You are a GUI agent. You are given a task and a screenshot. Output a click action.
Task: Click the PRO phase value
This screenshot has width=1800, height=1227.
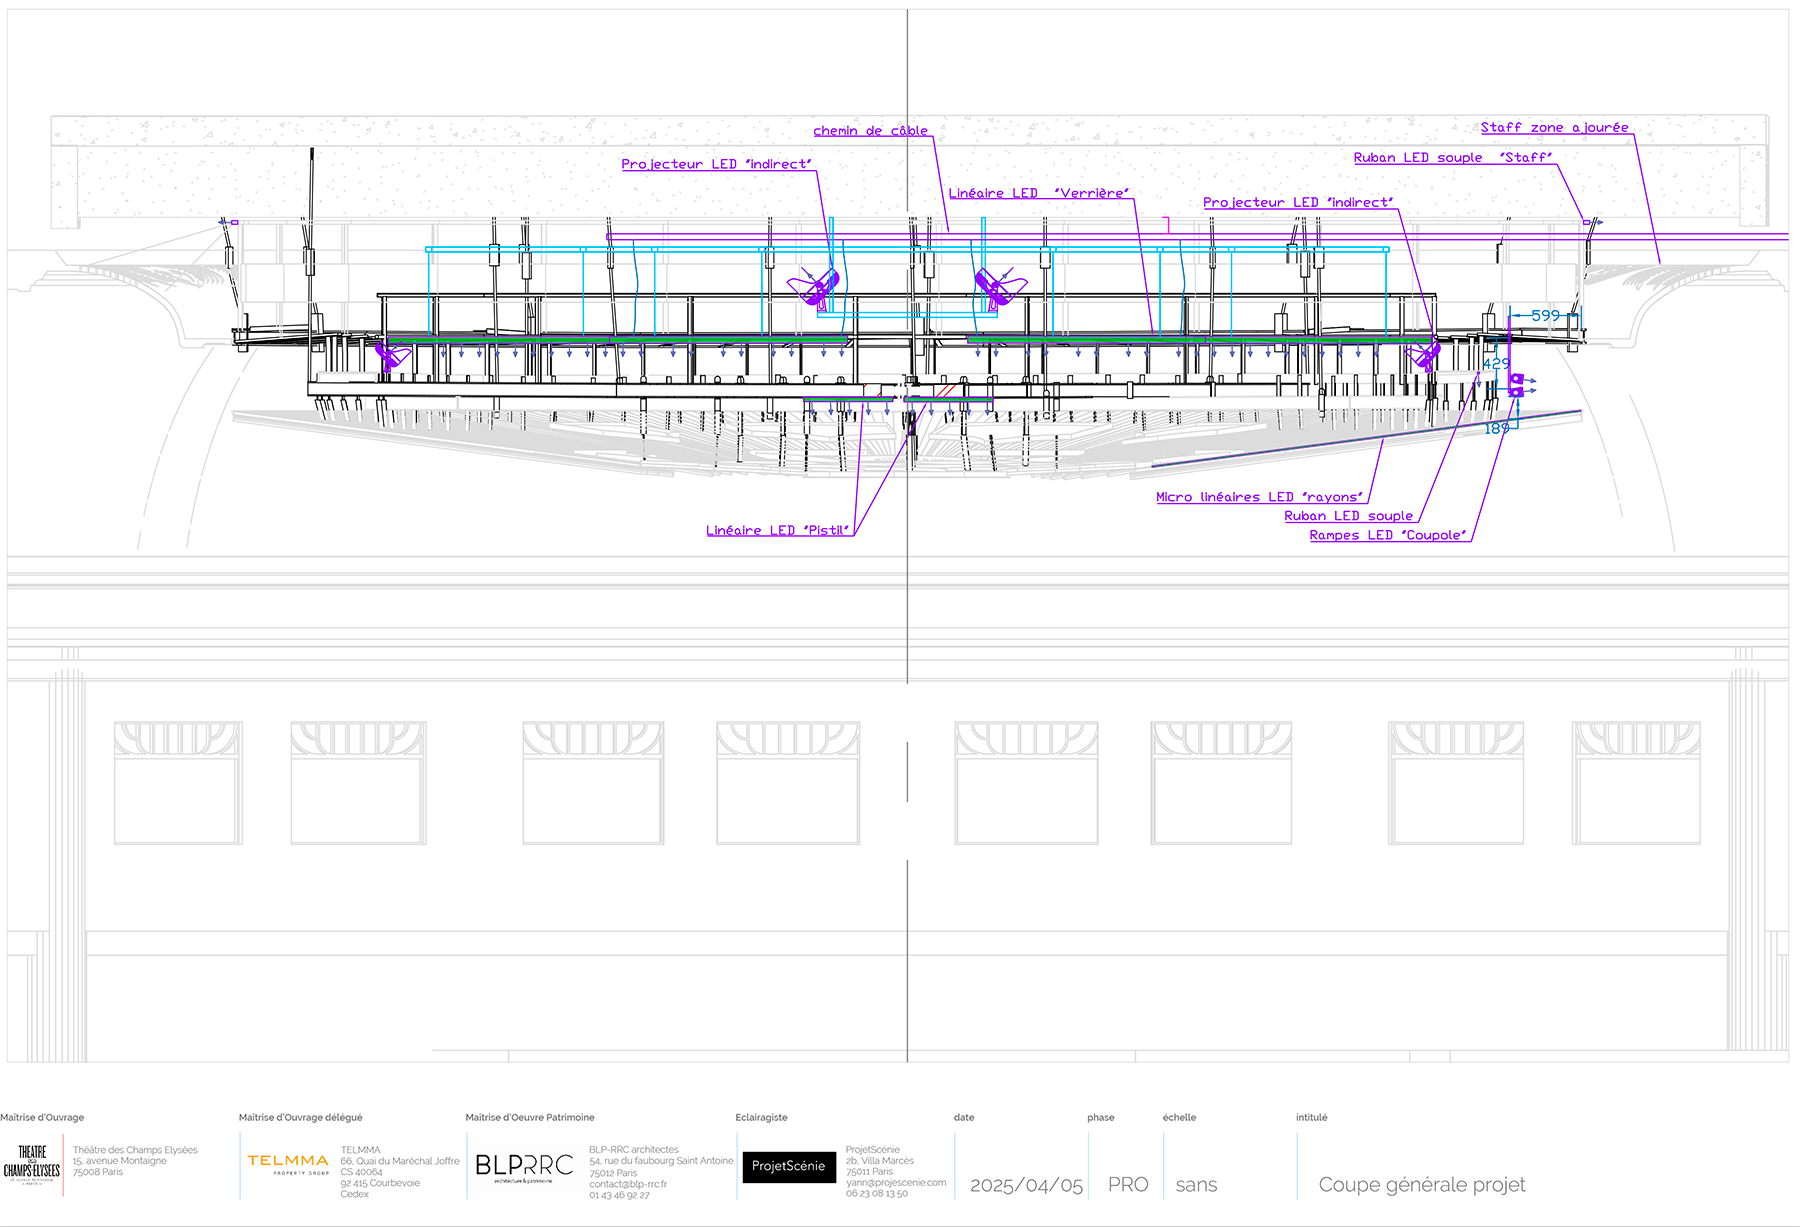pyautogui.click(x=1127, y=1185)
